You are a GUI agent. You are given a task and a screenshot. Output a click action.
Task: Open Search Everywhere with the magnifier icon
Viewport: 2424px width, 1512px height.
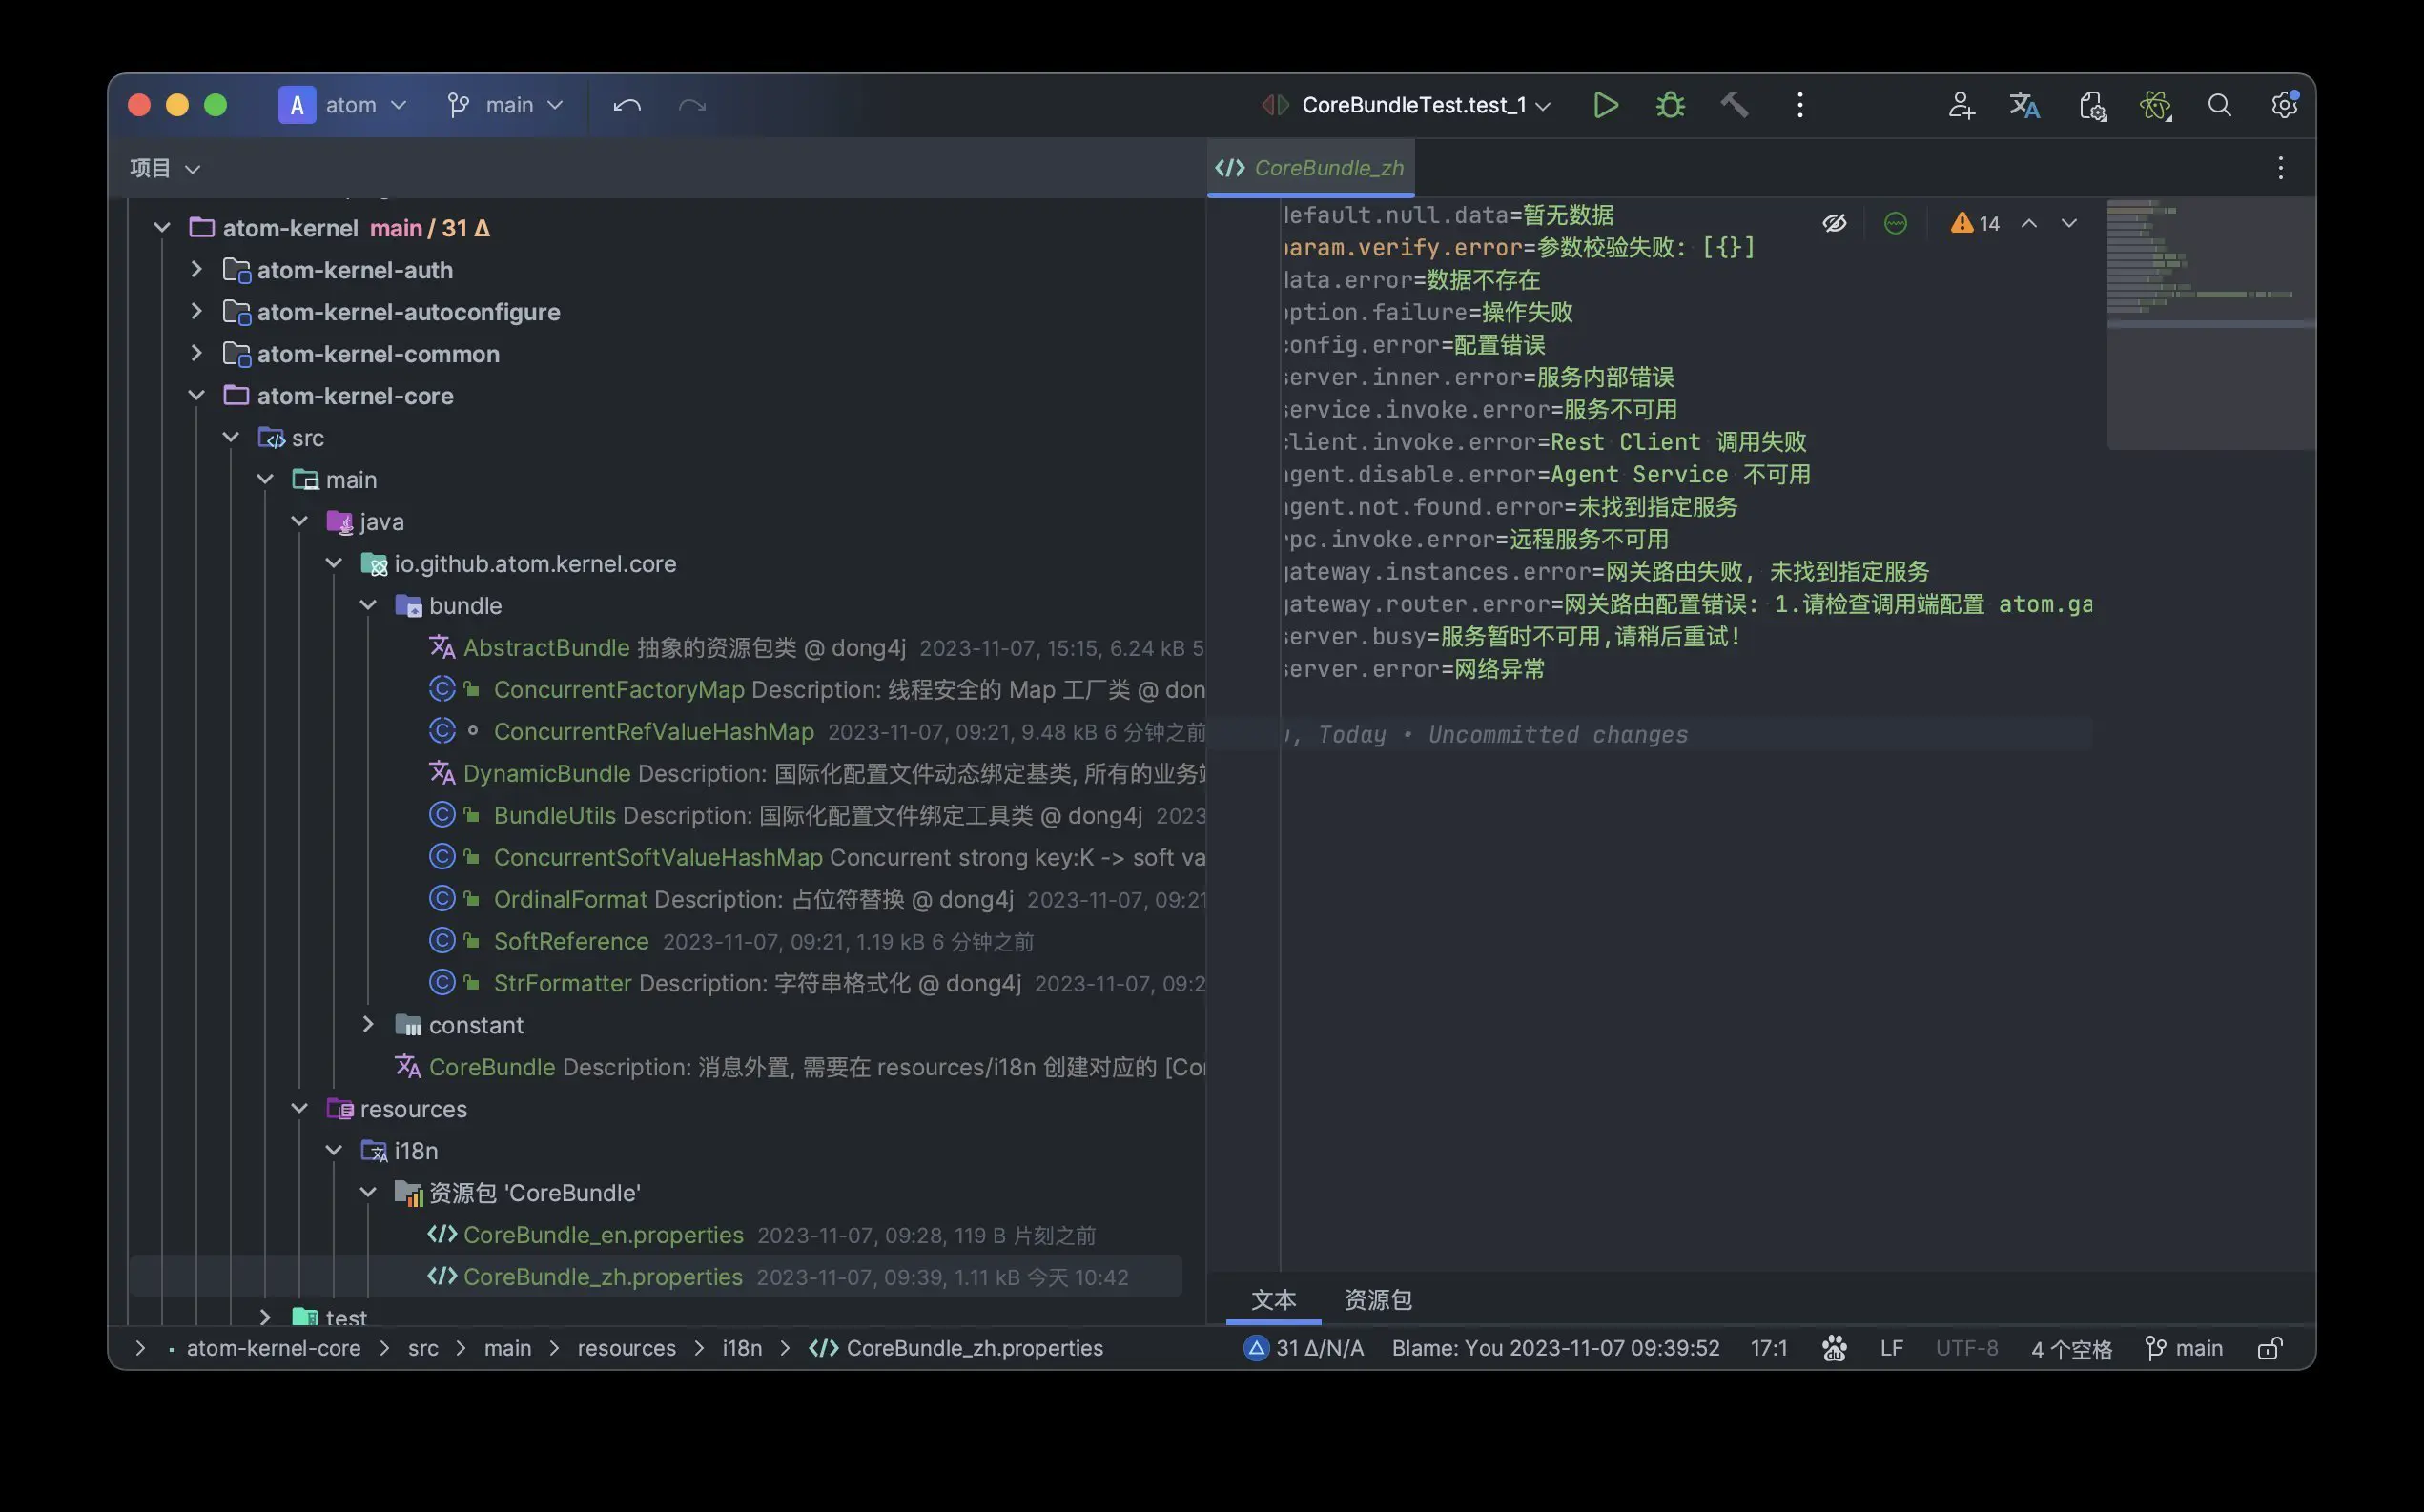tap(2219, 105)
